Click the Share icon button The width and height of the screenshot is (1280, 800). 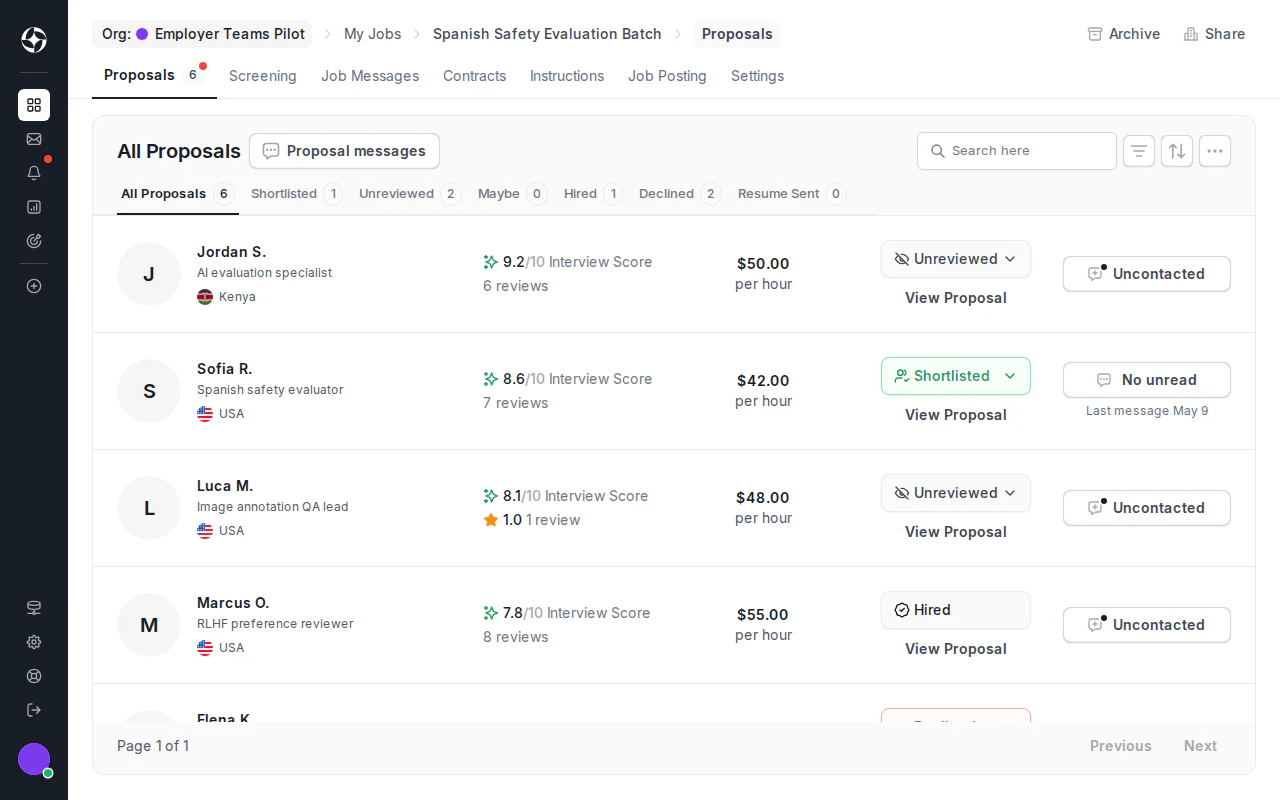click(x=1214, y=34)
